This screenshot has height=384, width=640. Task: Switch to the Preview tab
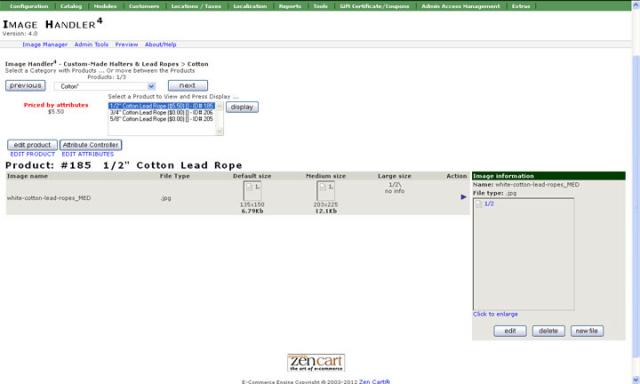(x=127, y=44)
